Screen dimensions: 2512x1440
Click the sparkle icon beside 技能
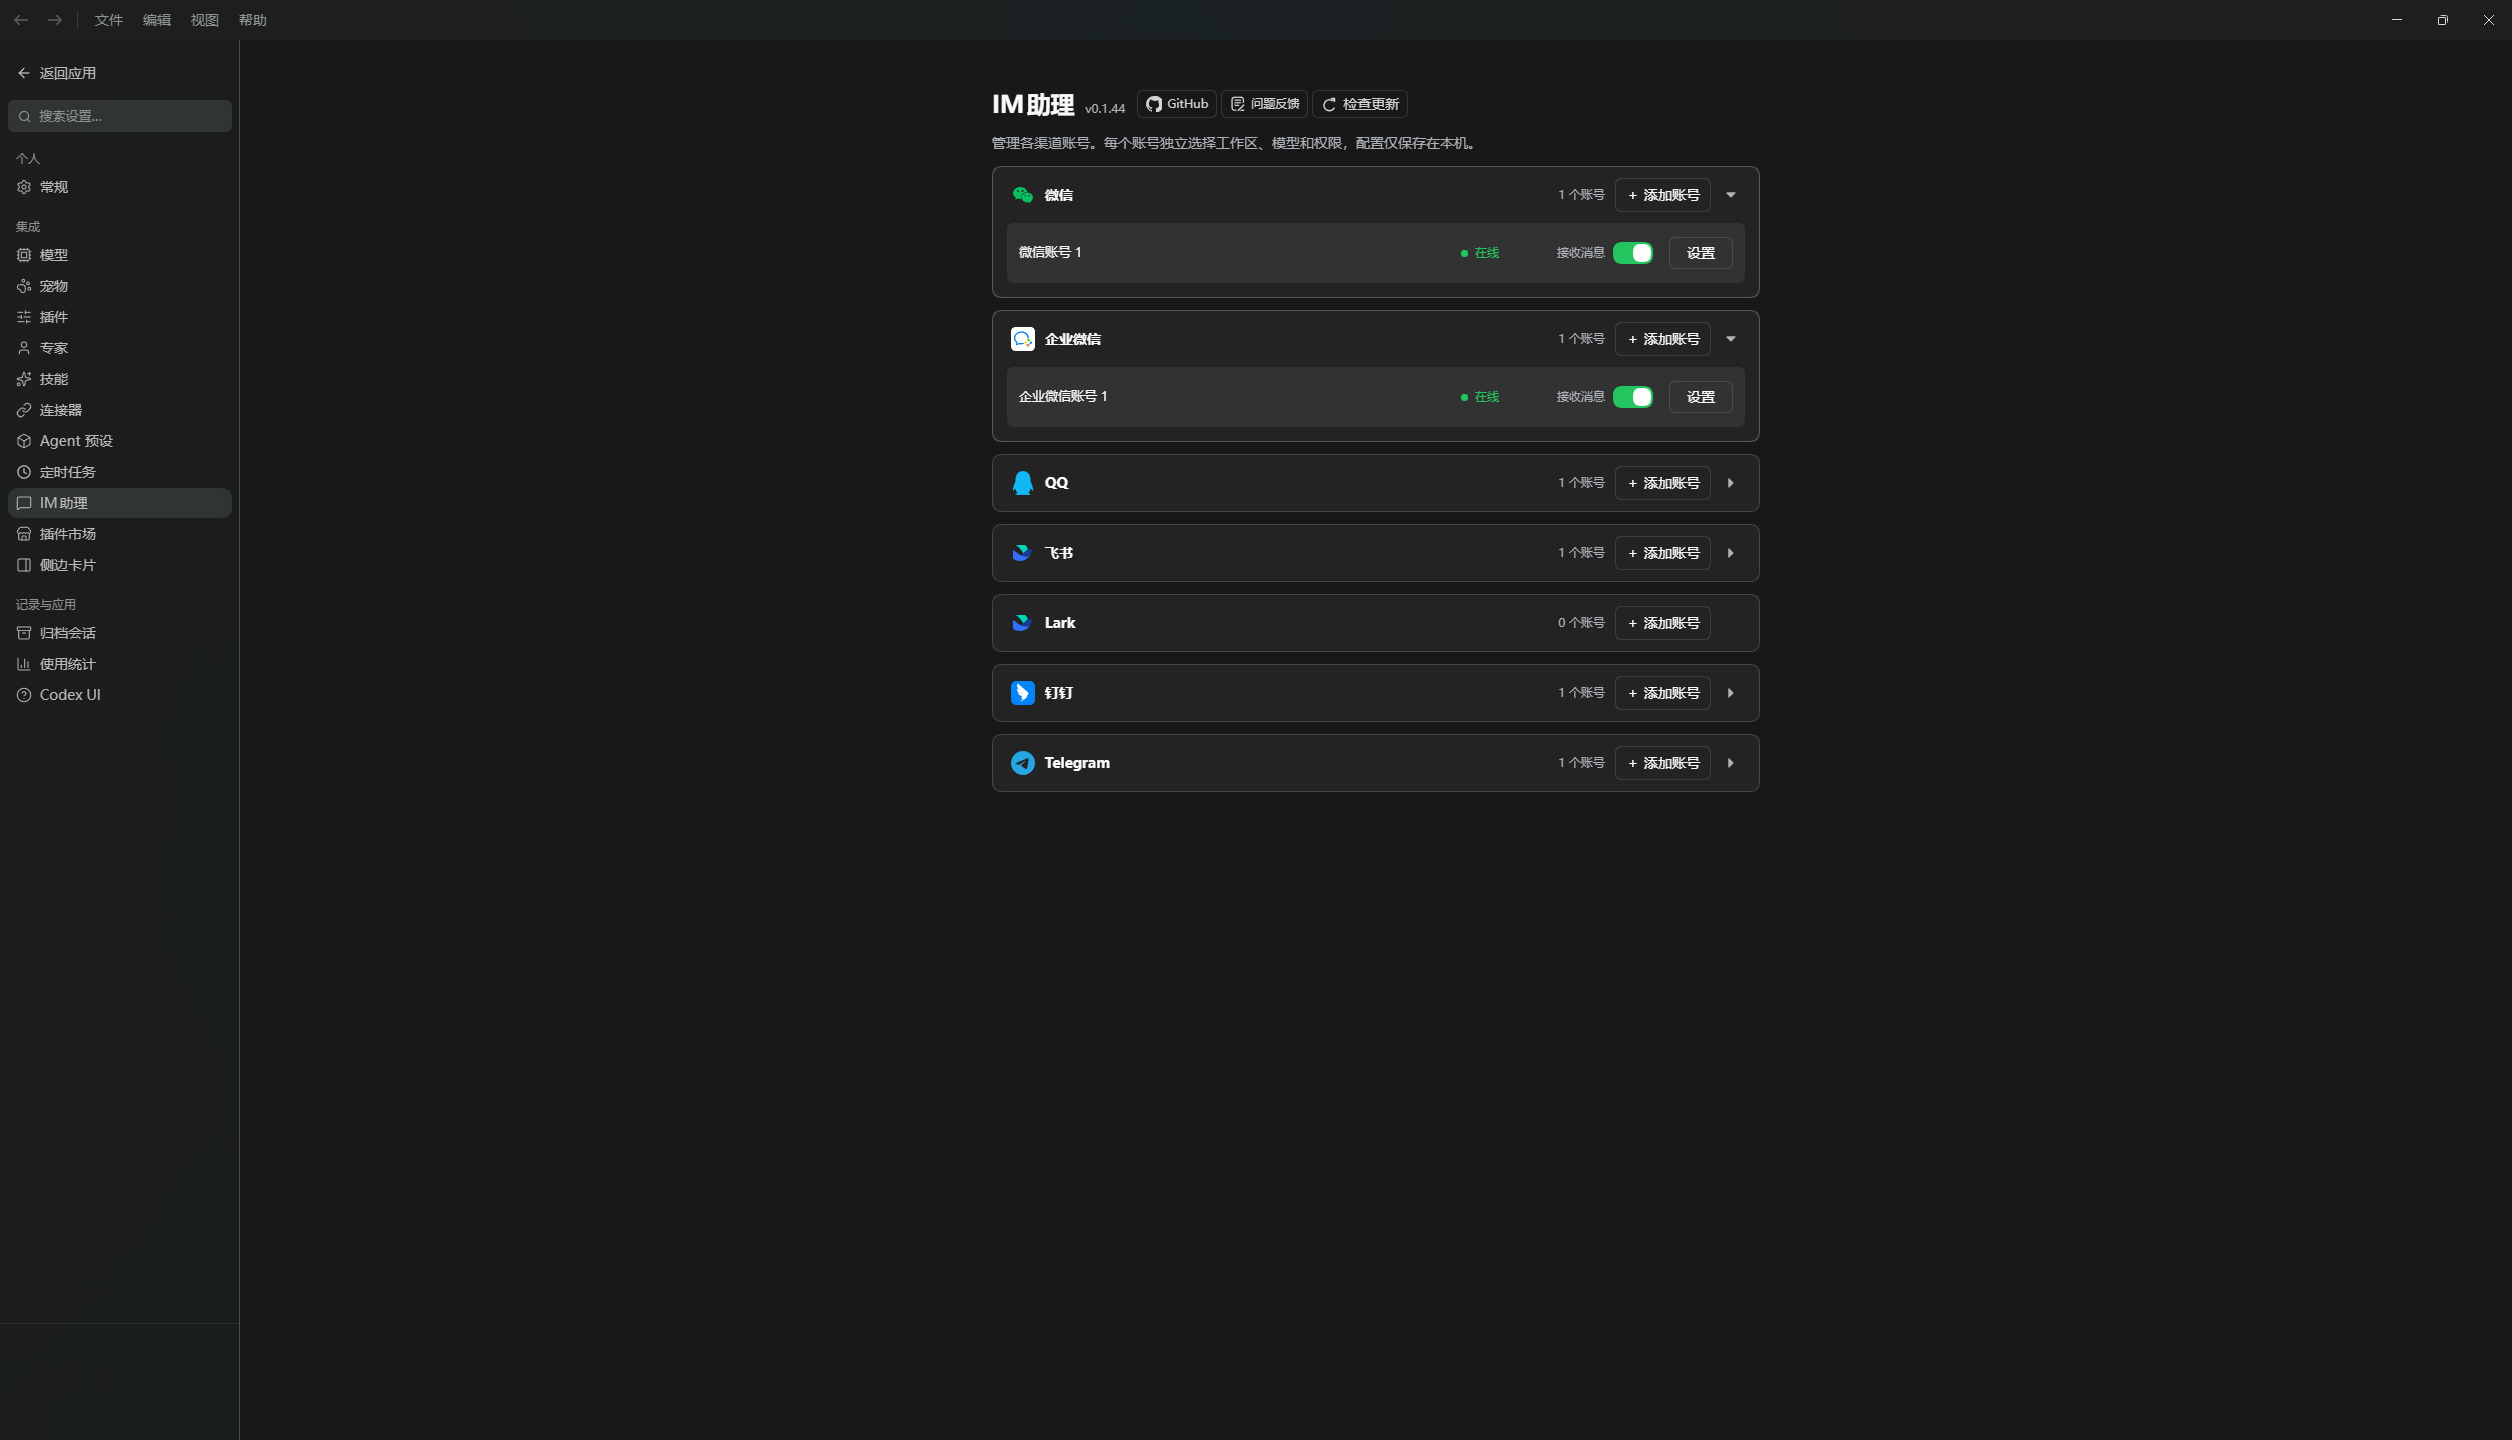coord(24,379)
